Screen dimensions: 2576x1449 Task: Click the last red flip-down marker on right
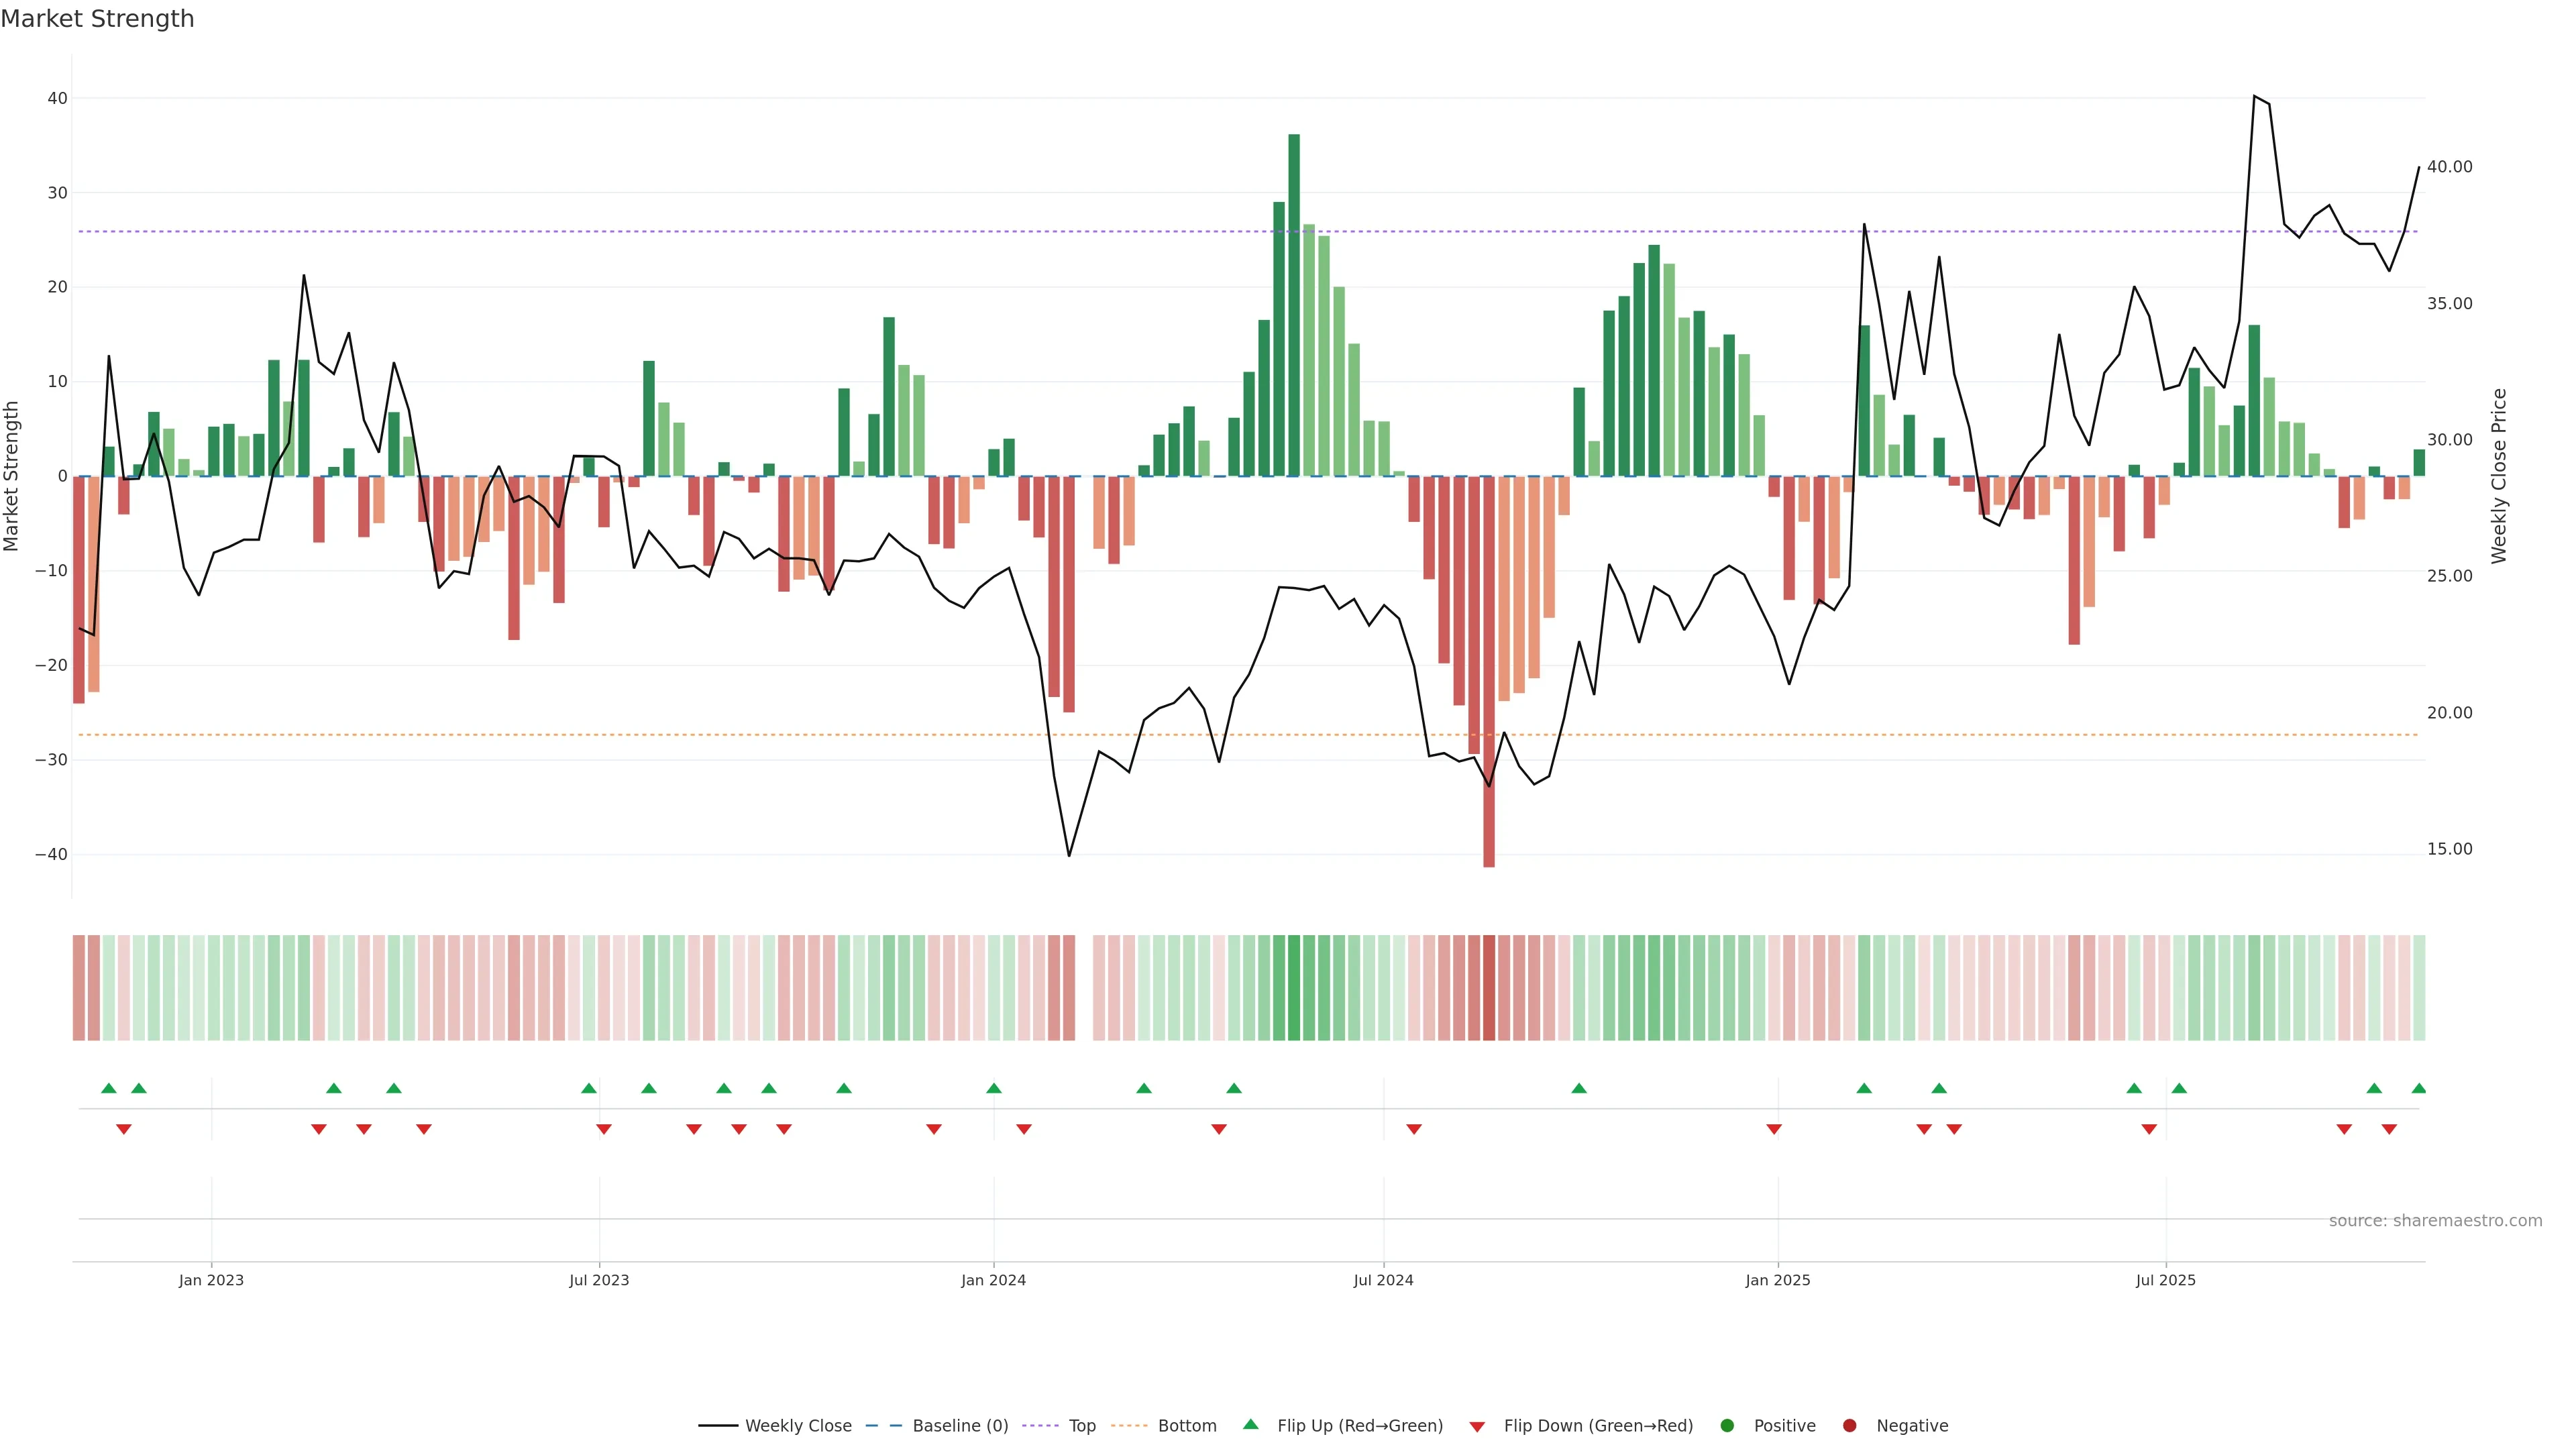click(x=2389, y=1129)
